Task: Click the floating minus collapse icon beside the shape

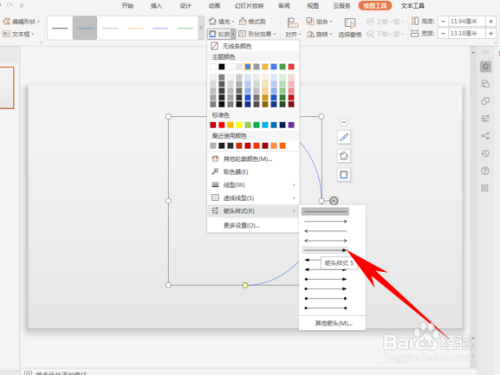Action: (x=344, y=122)
